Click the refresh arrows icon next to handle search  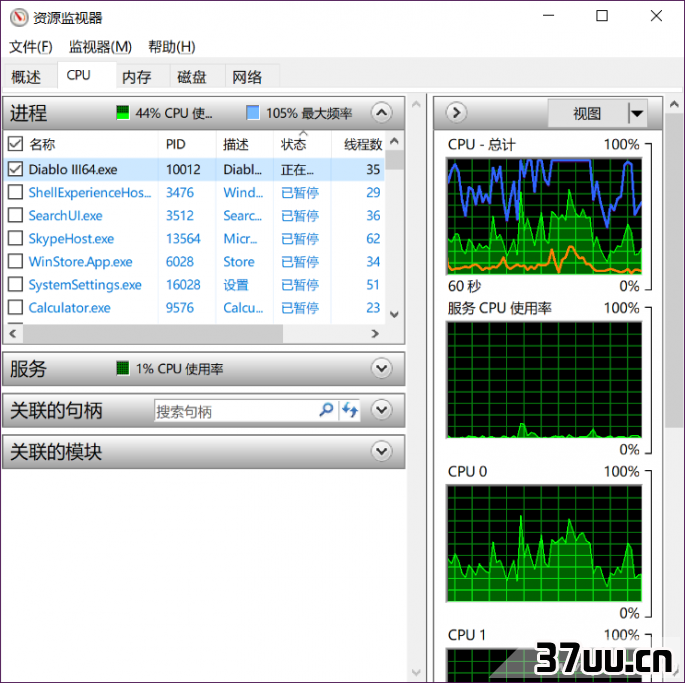pyautogui.click(x=350, y=410)
